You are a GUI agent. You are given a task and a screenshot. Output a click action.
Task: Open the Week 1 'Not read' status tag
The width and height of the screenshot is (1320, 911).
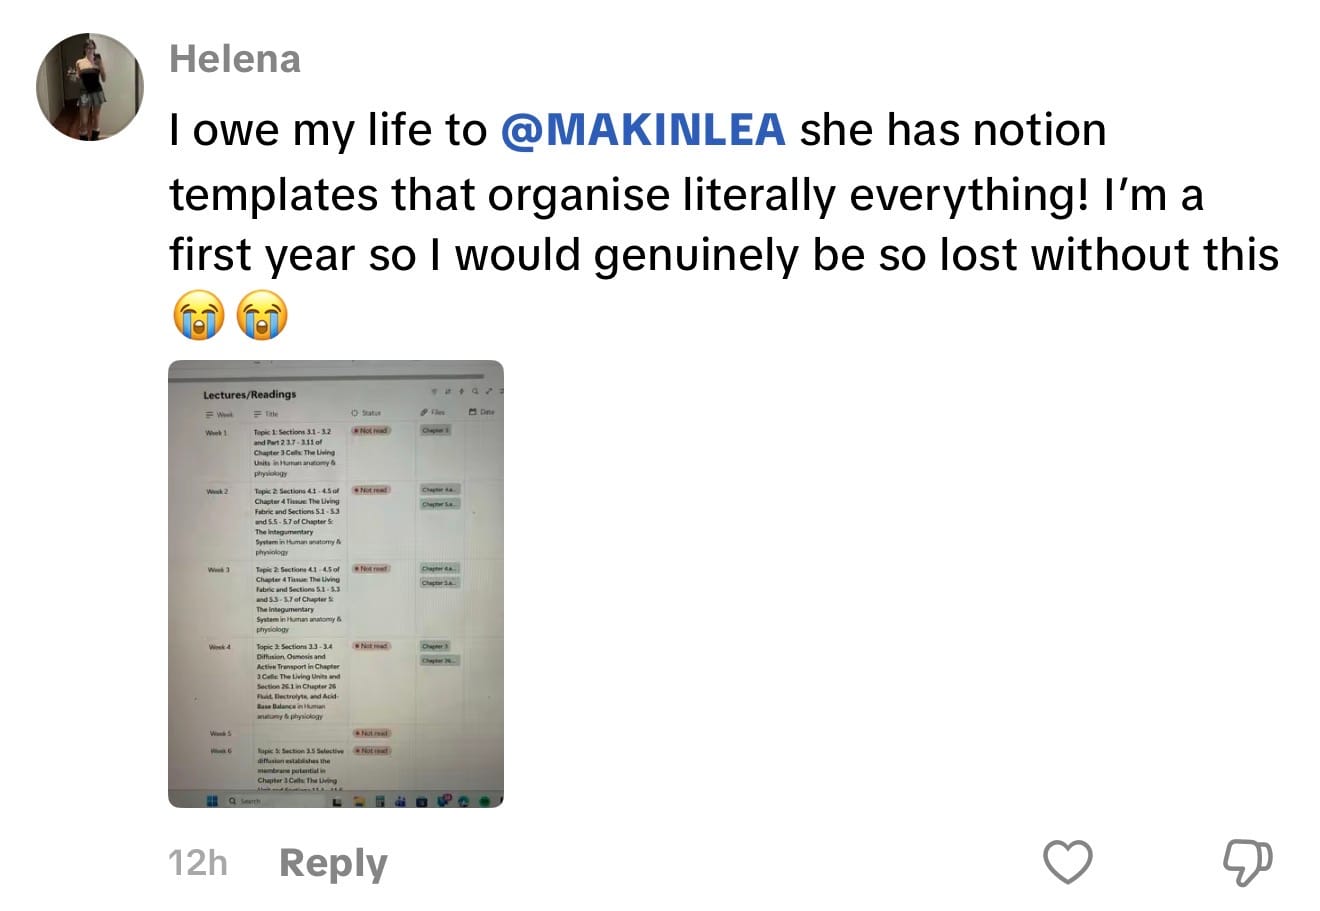click(x=370, y=430)
